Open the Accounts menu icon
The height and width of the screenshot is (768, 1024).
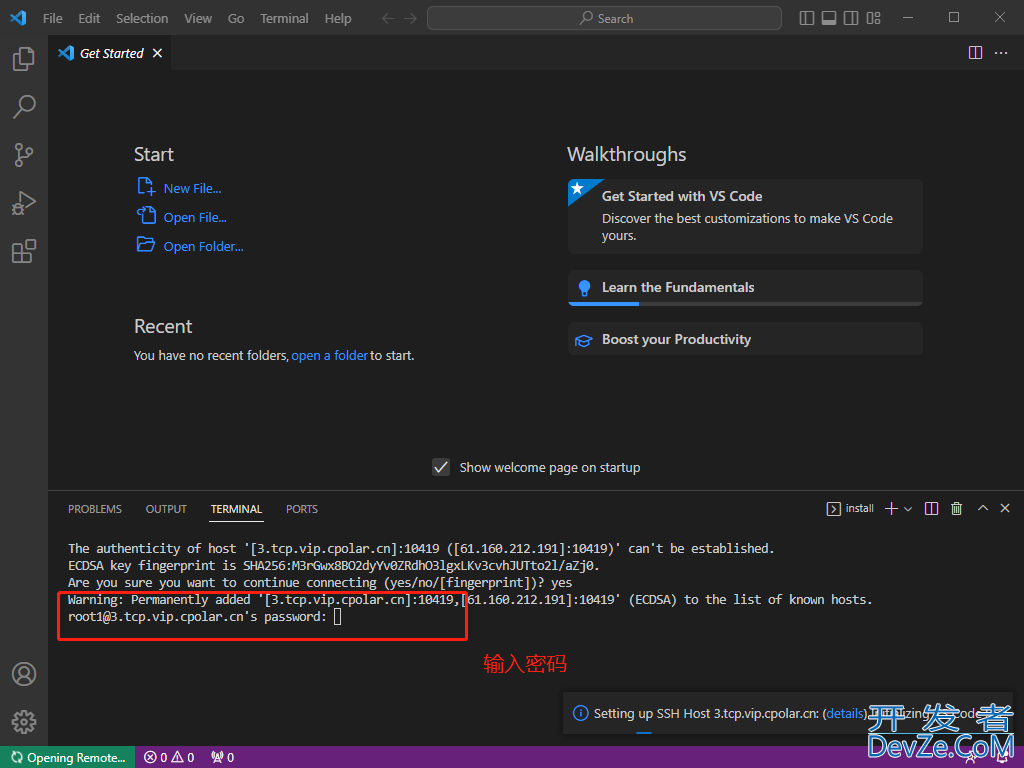pos(24,674)
